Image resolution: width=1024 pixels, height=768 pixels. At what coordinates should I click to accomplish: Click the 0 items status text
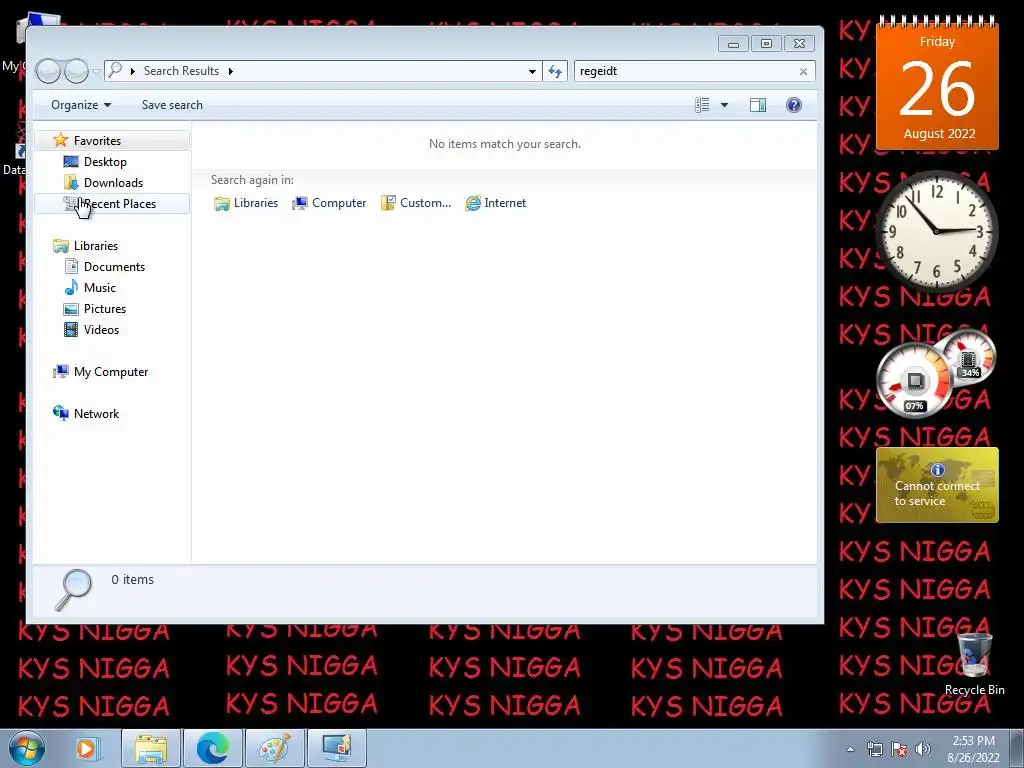(133, 579)
